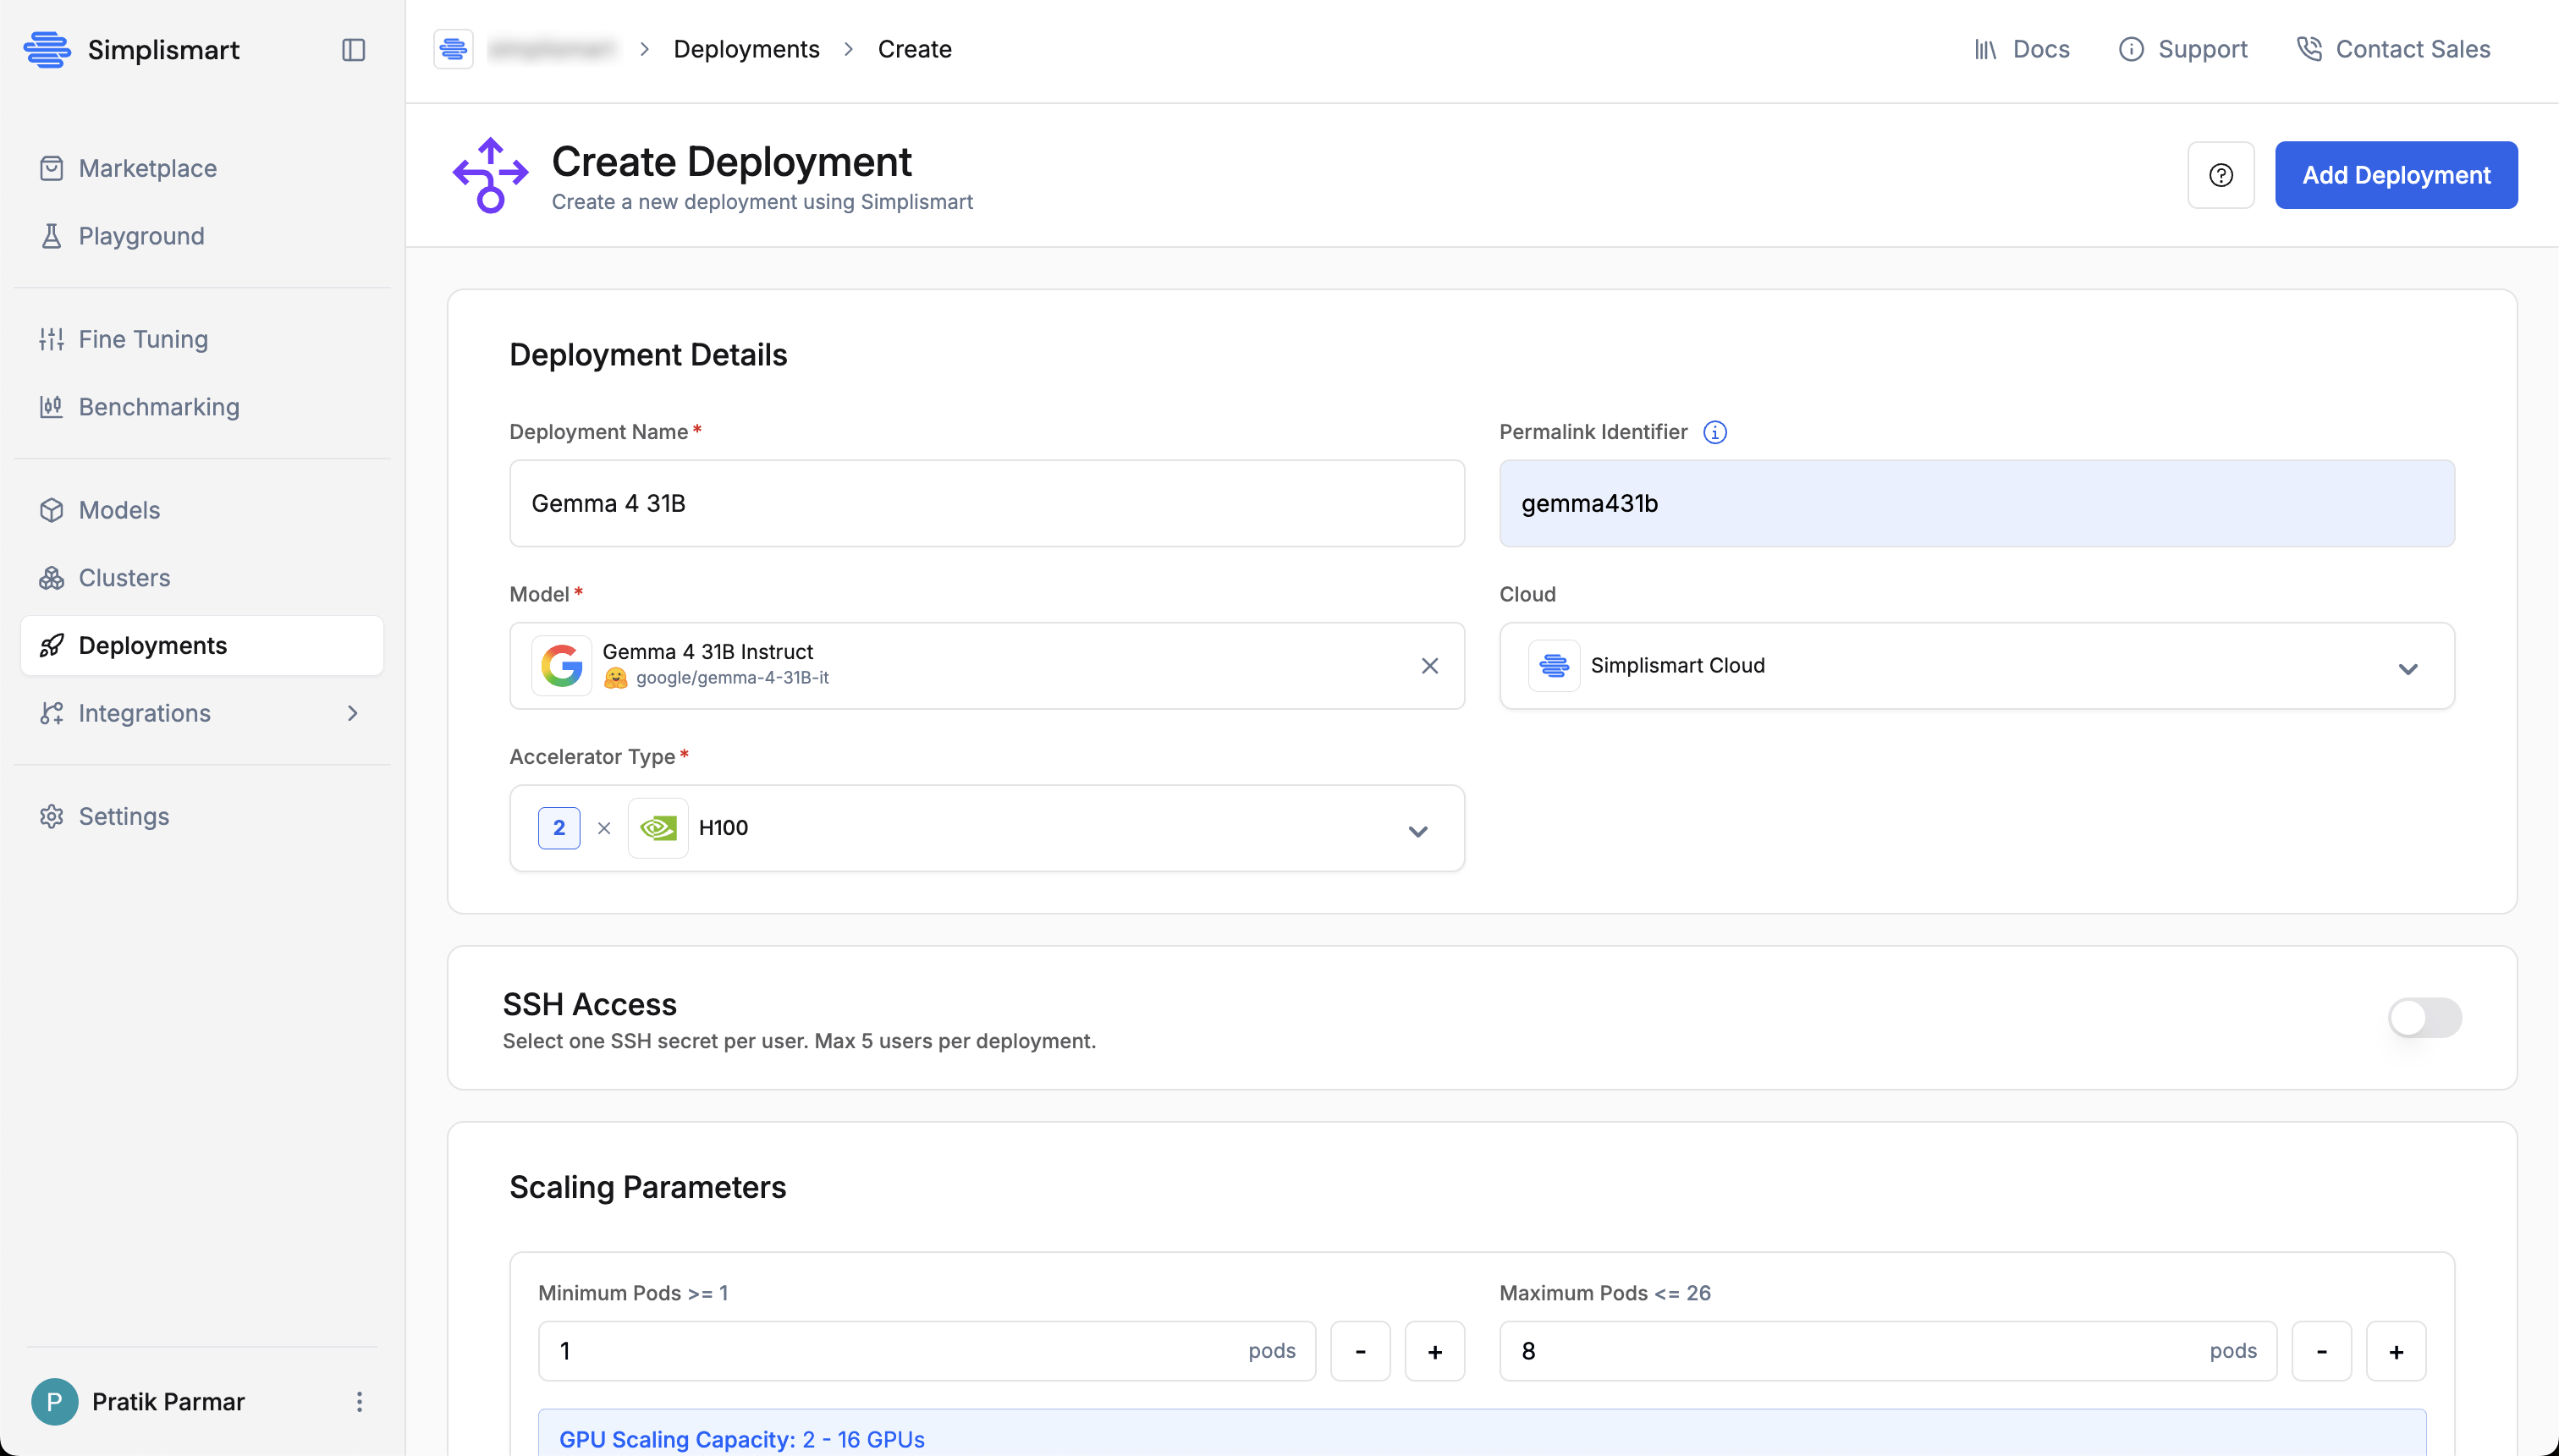2559x1456 pixels.
Task: Navigate to Clusters page
Action: coord(201,578)
